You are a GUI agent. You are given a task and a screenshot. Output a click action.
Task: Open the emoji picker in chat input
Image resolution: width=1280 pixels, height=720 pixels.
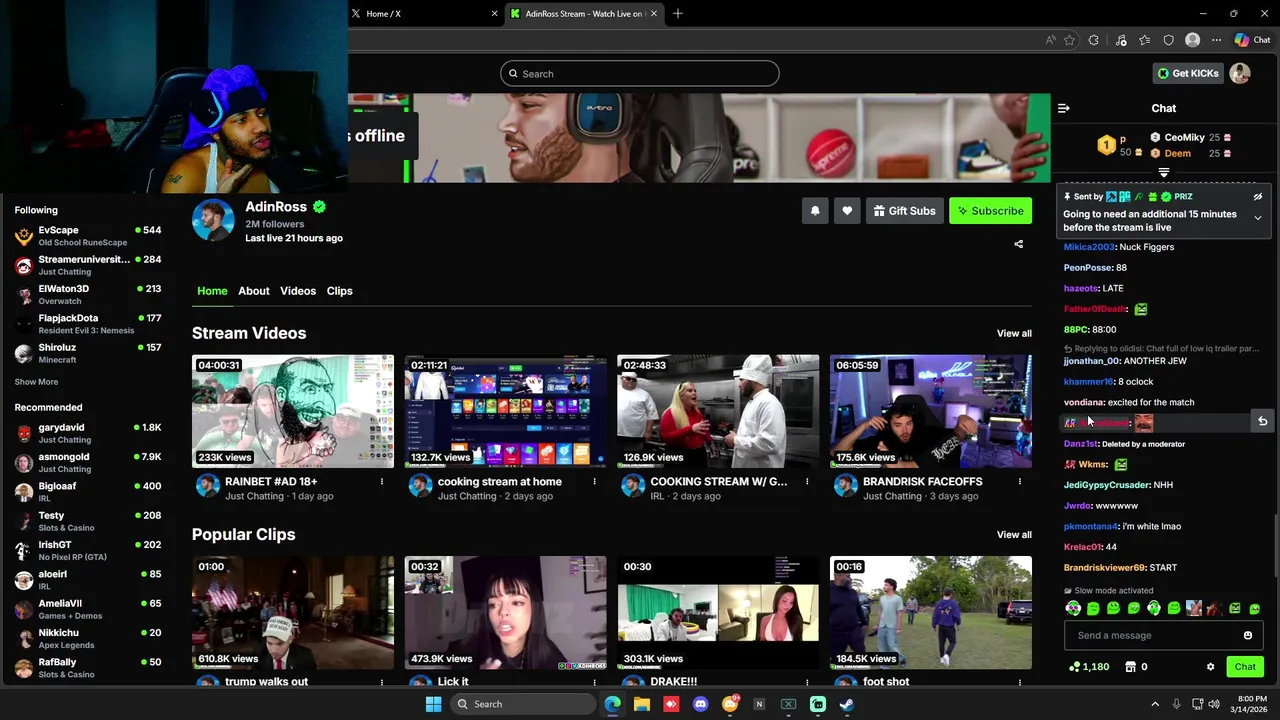point(1247,636)
